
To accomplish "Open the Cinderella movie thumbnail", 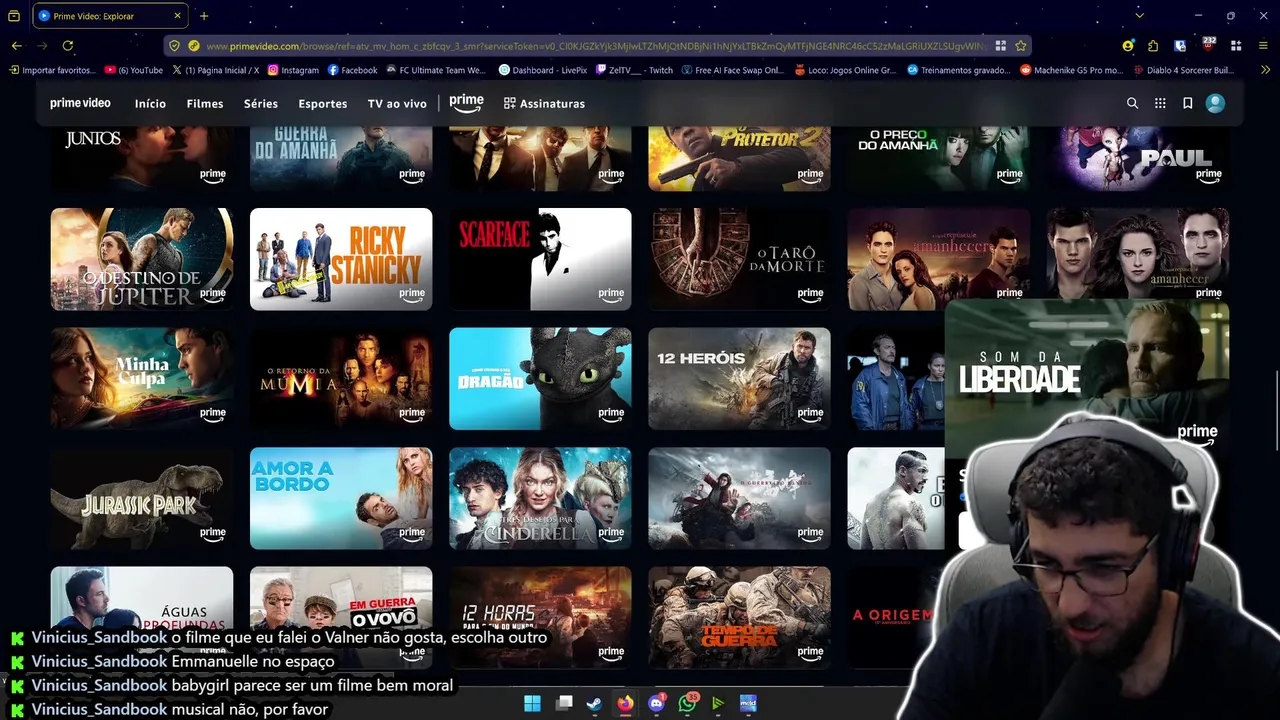I will (540, 498).
